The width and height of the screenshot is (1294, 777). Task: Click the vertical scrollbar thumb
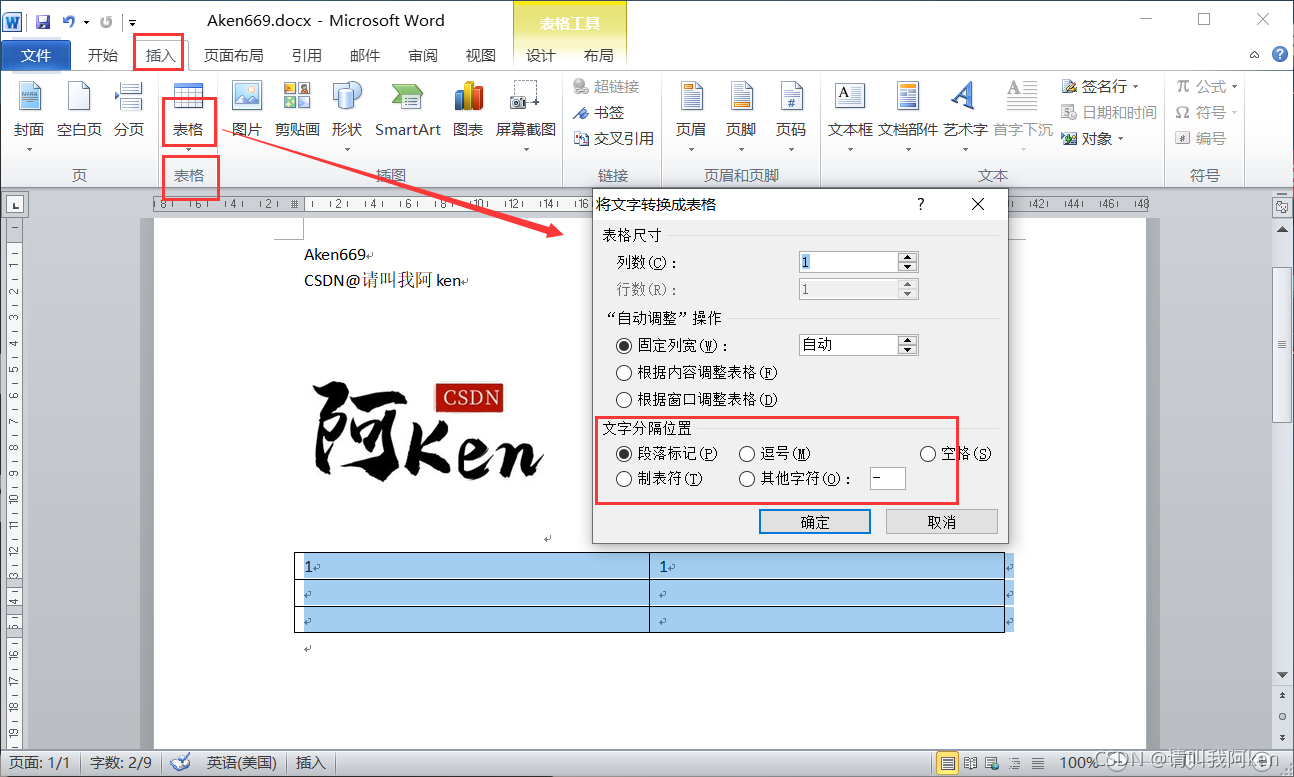[1281, 344]
